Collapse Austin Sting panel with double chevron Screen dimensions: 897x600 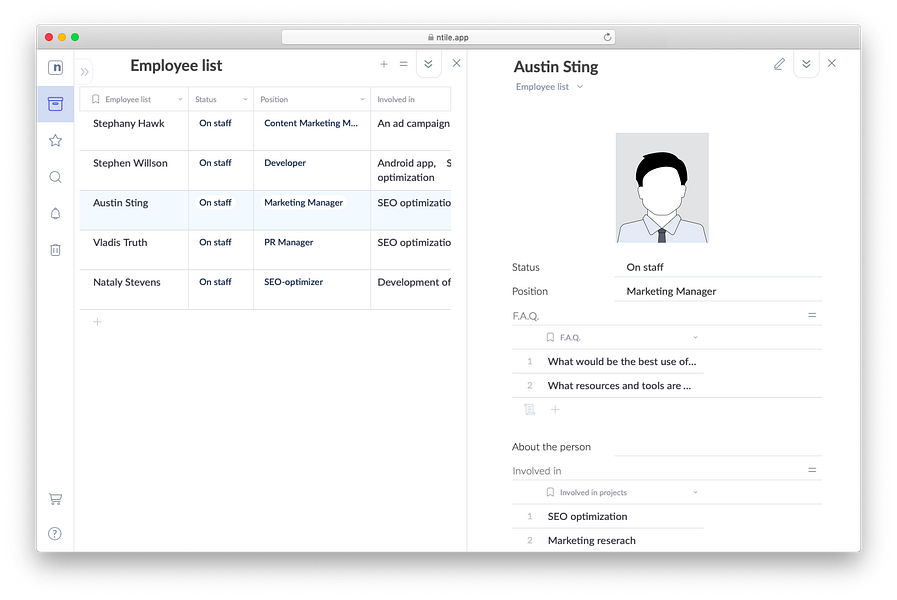point(806,64)
